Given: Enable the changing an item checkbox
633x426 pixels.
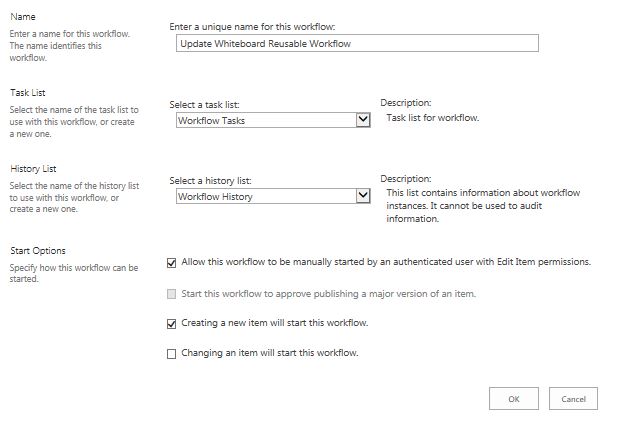Looking at the screenshot, I should pos(172,354).
